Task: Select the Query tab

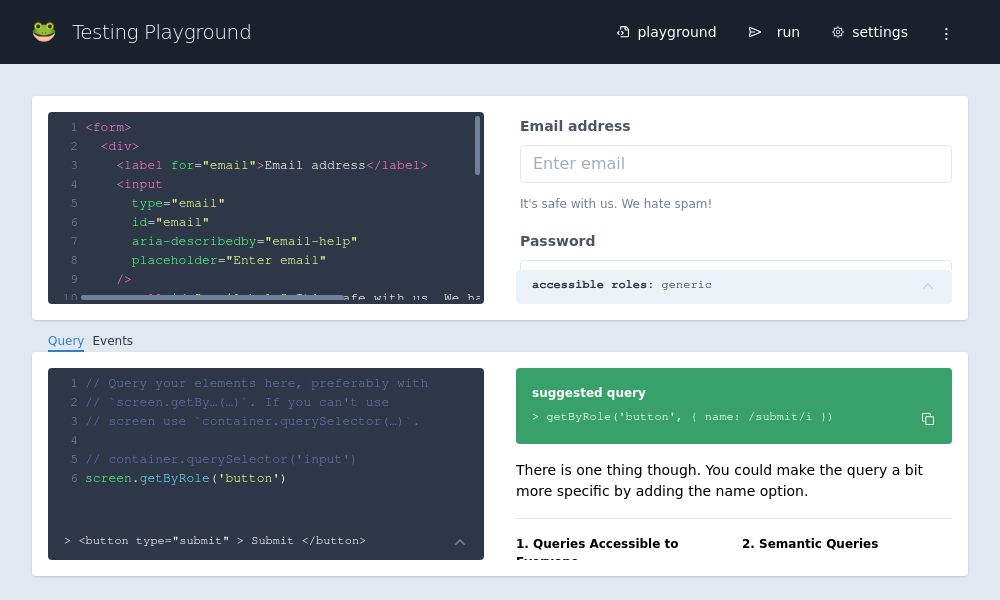Action: pyautogui.click(x=66, y=341)
